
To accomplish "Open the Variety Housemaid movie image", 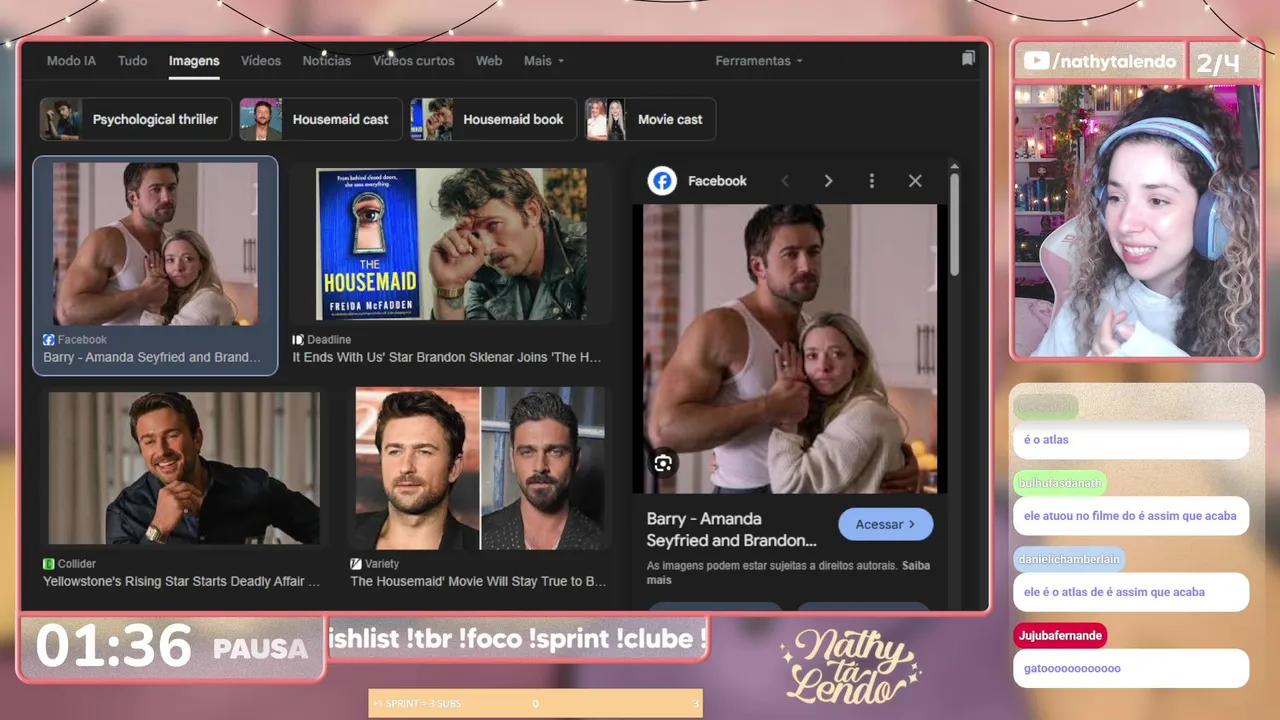I will pyautogui.click(x=480, y=468).
